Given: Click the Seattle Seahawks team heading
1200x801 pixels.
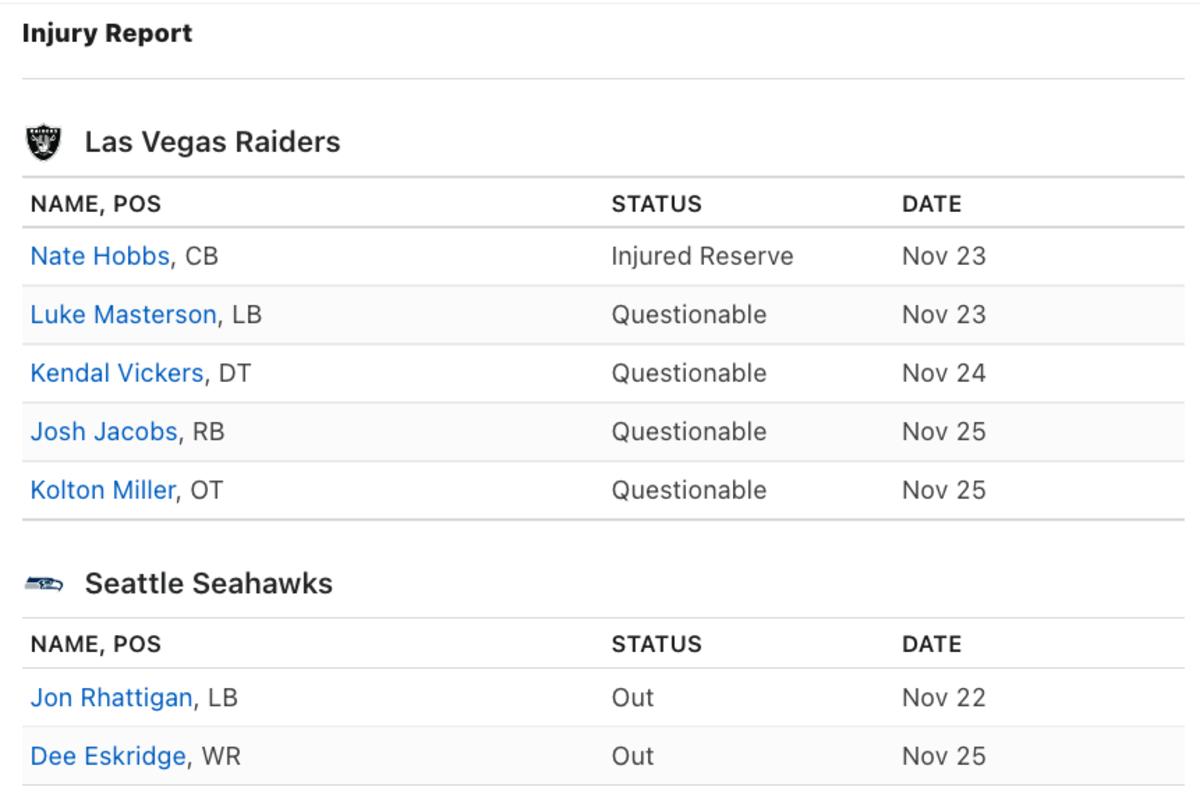Looking at the screenshot, I should click(208, 583).
